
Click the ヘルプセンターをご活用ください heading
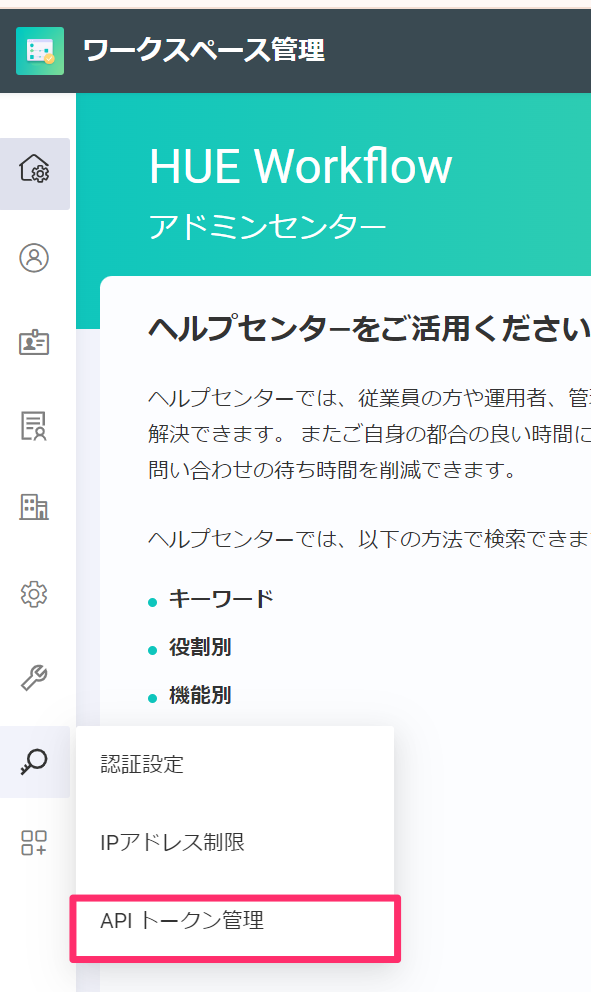(x=370, y=330)
